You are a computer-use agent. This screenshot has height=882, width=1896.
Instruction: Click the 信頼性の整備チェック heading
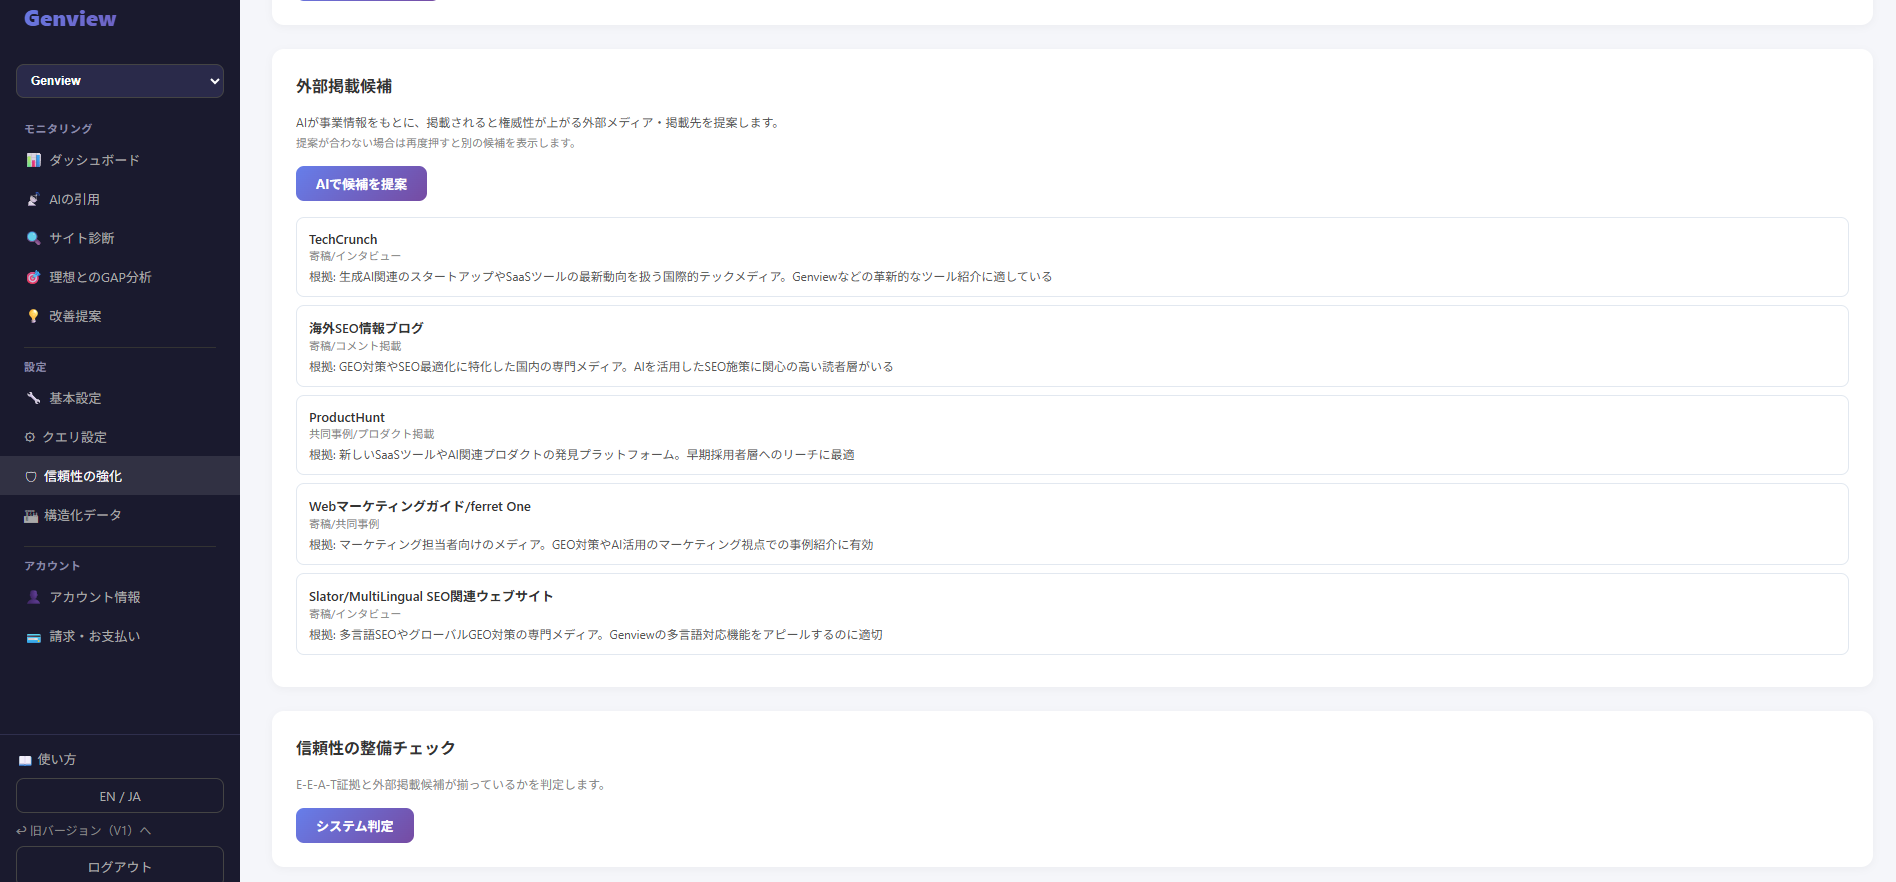(376, 748)
